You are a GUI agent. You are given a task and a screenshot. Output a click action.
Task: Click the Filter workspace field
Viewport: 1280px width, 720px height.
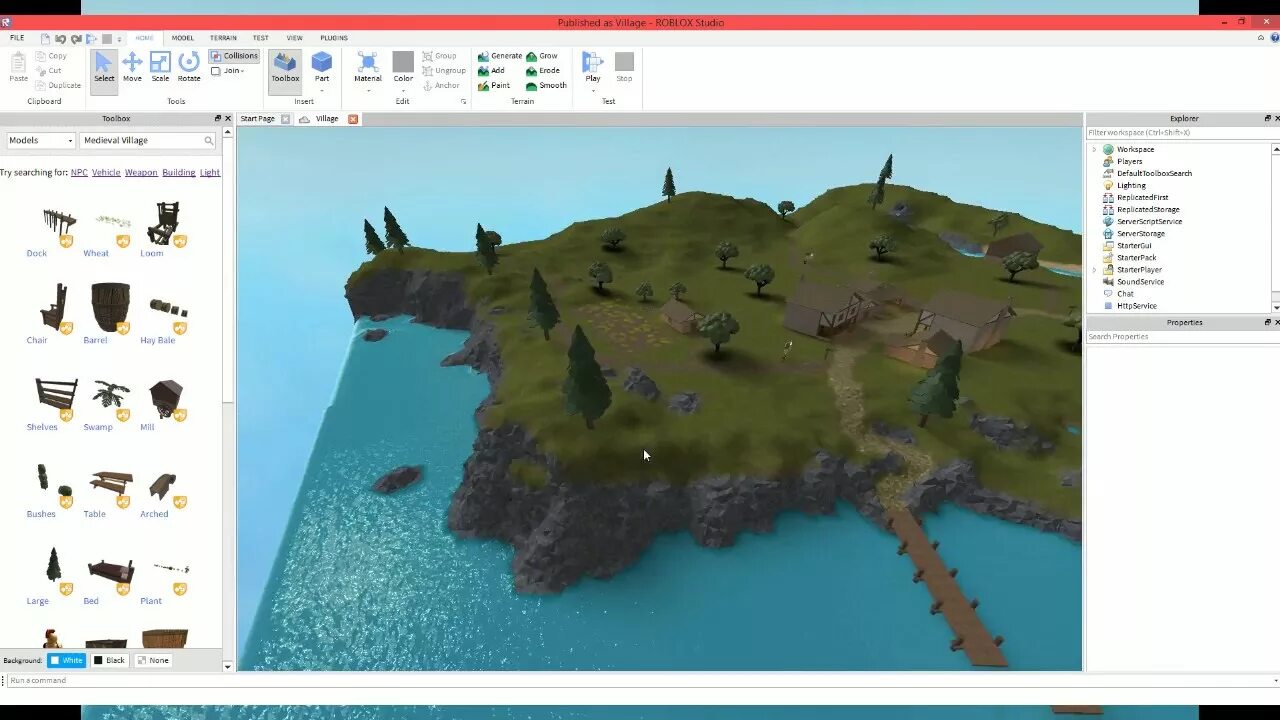(1181, 133)
